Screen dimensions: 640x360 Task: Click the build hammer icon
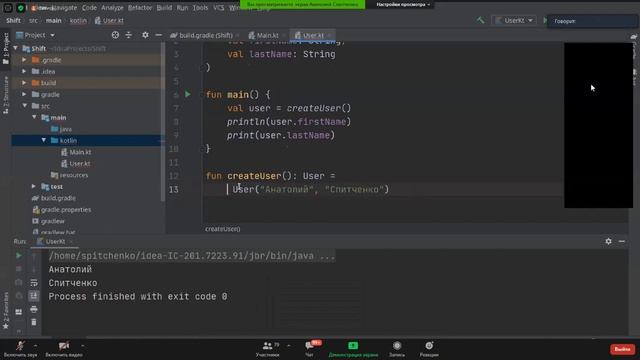tap(480, 20)
